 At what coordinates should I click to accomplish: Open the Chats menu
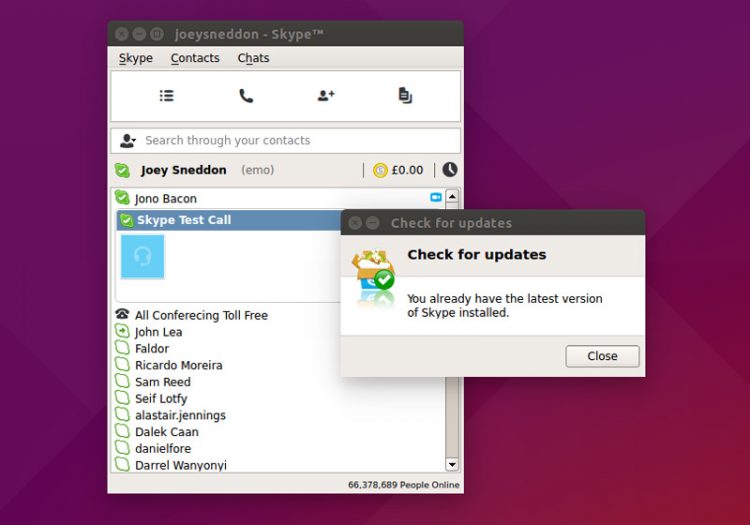(x=254, y=58)
